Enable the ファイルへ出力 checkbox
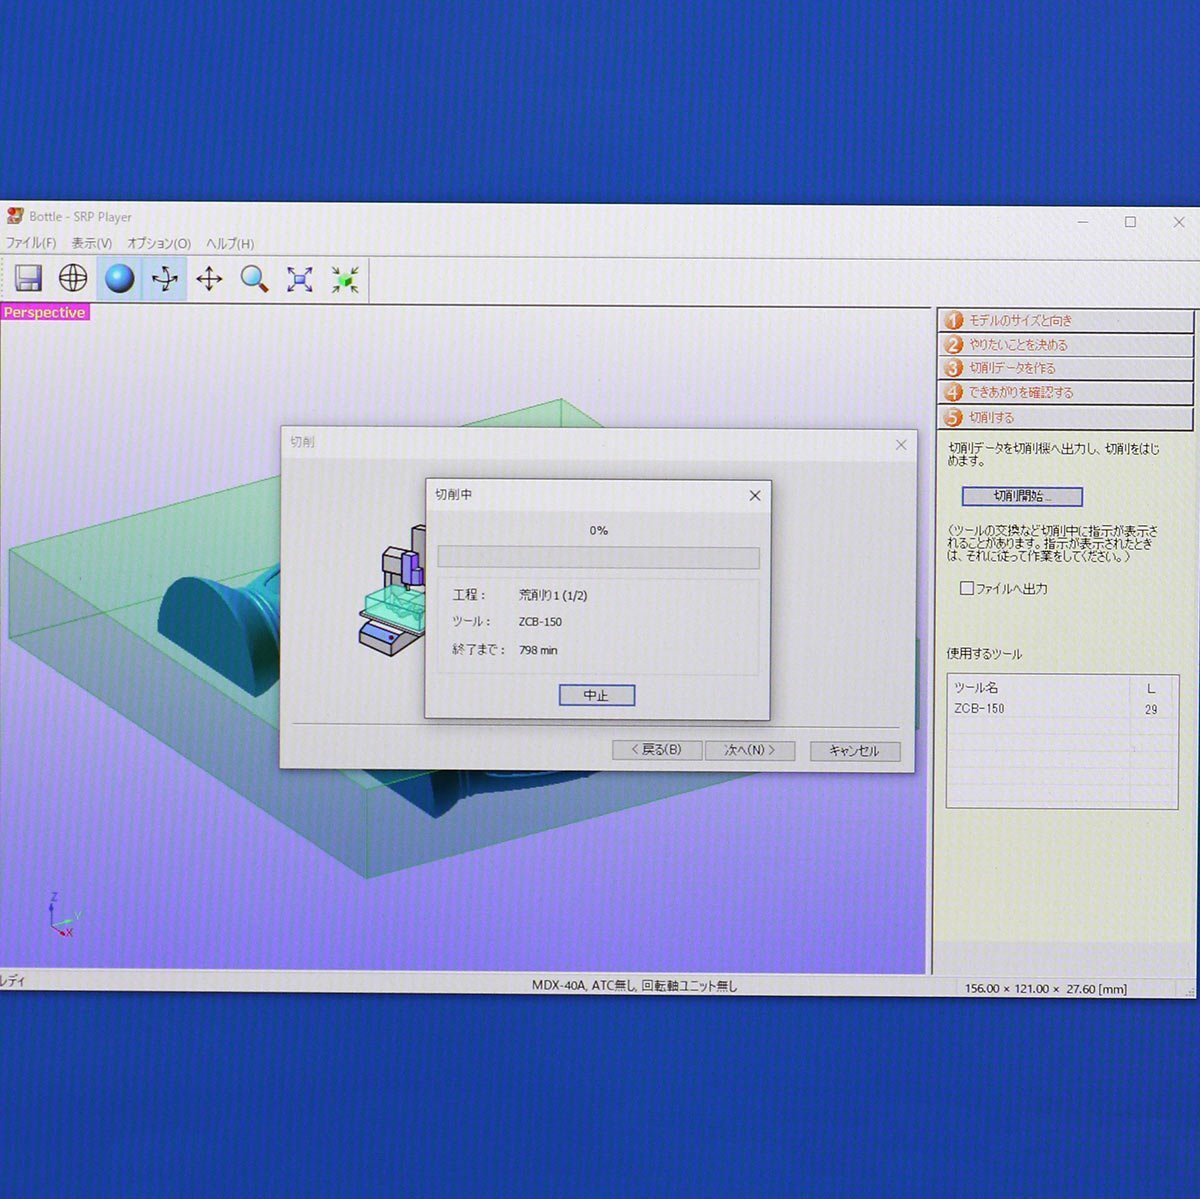1200x1199 pixels. (x=967, y=589)
